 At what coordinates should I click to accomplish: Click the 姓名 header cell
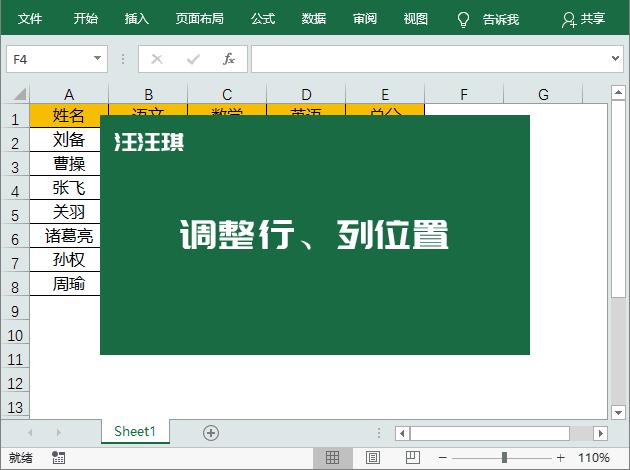(69, 116)
